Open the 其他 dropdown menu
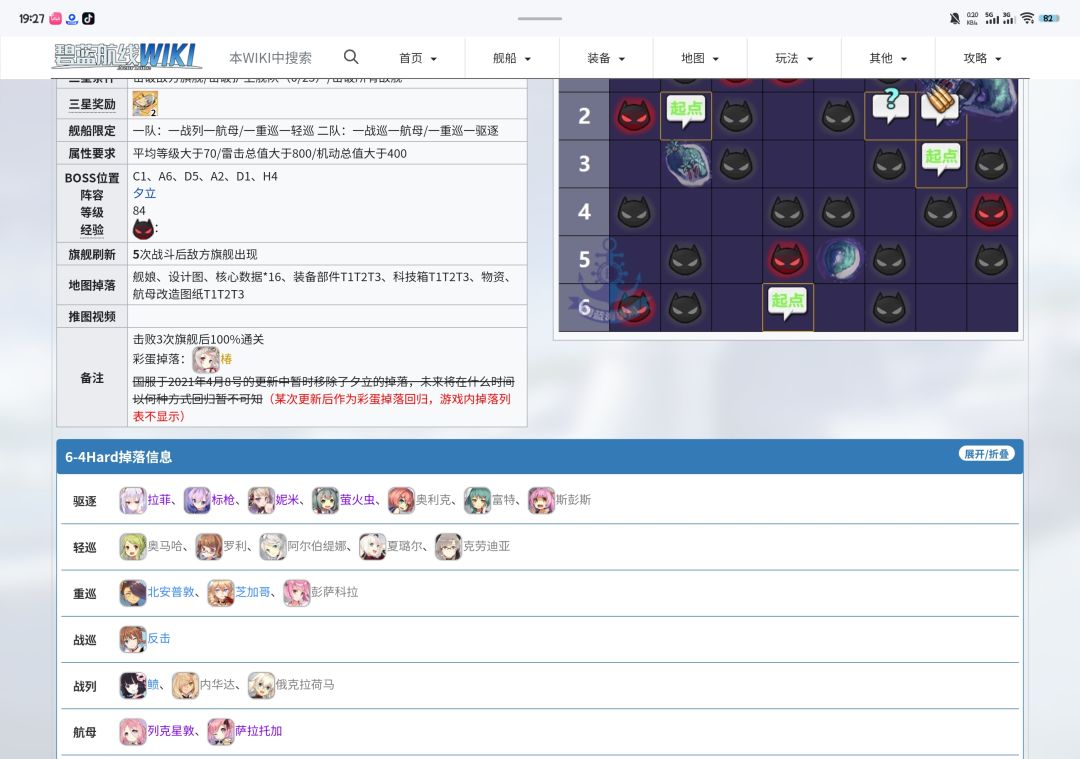This screenshot has height=759, width=1080. point(888,59)
